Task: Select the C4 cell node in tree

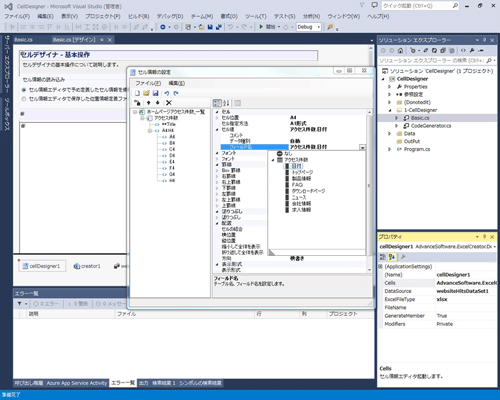Action: (x=172, y=149)
